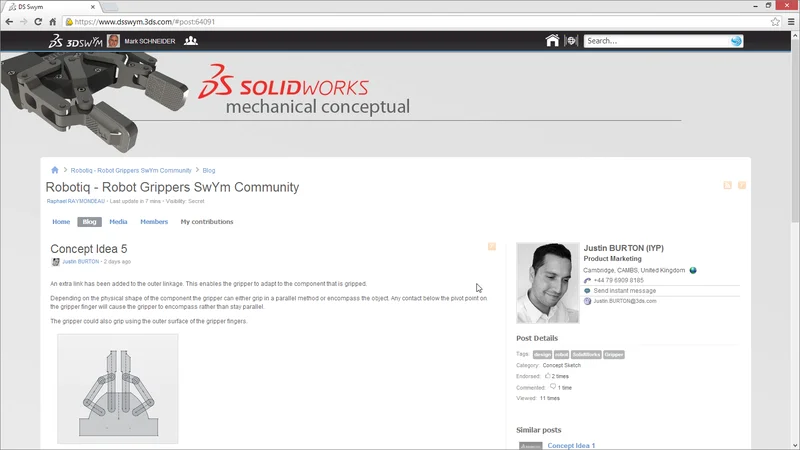Open Raphael RAYMONDEAU profile link
Viewport: 800px width, 450px height.
[x=76, y=201]
